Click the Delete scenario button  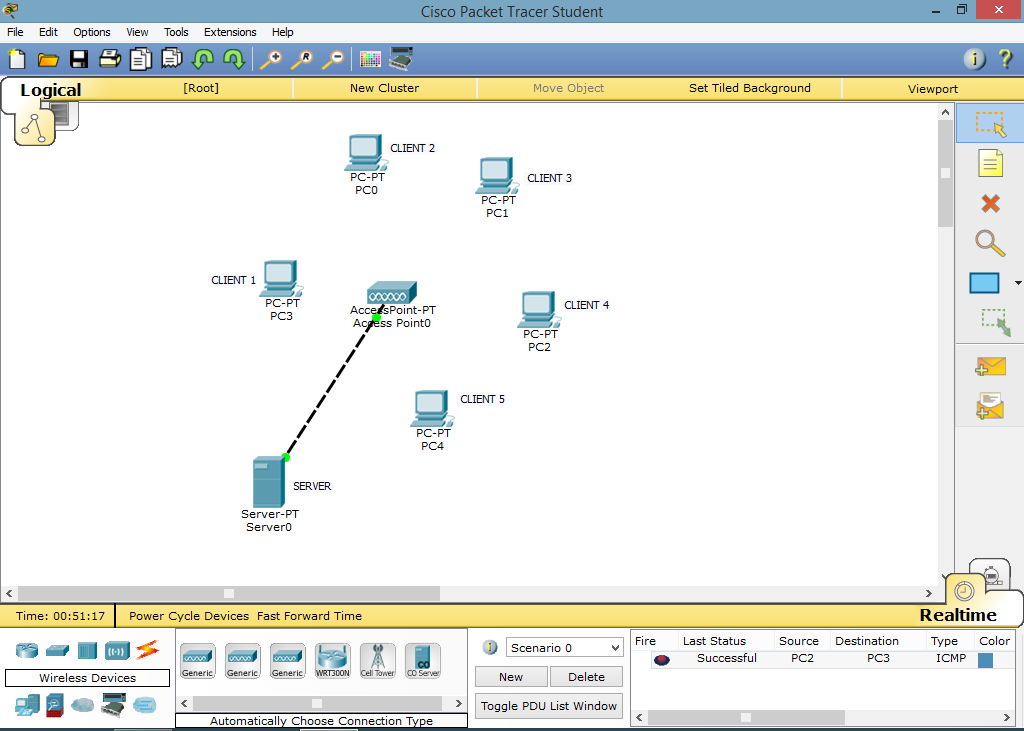(586, 677)
